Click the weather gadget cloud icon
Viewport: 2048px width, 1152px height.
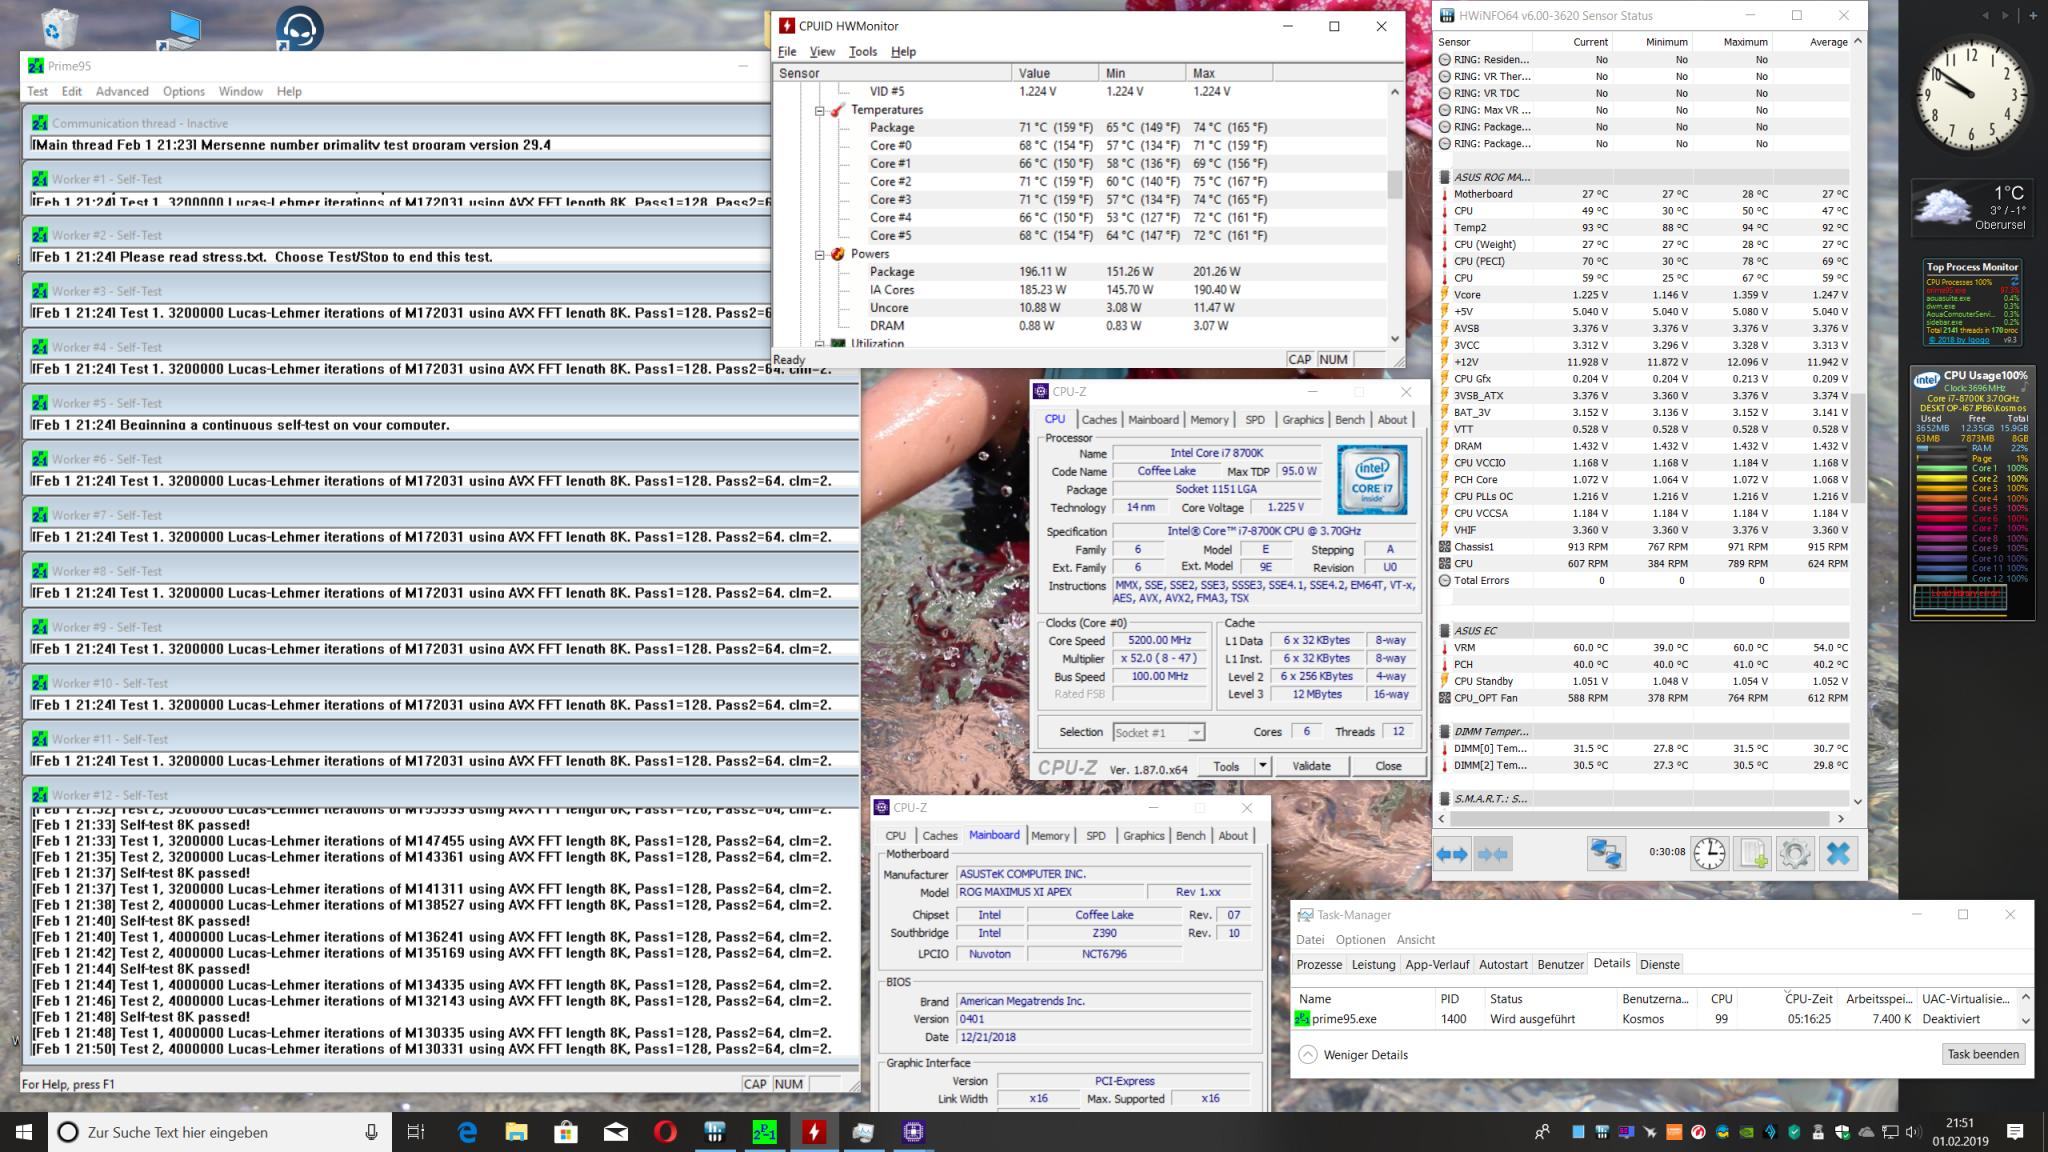(x=1942, y=206)
